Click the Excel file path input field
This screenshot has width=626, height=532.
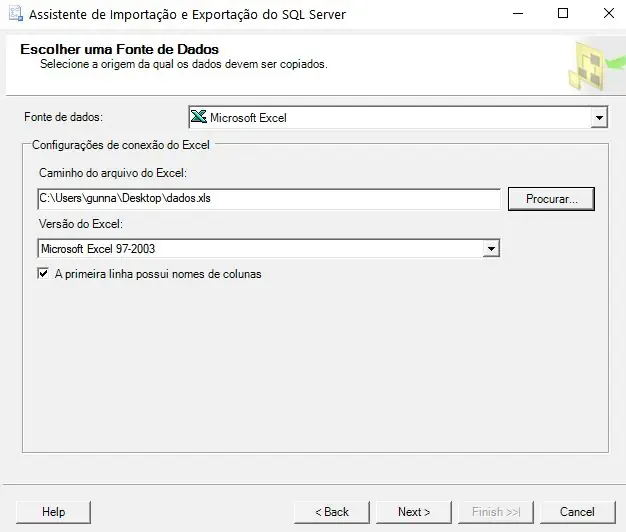(x=269, y=199)
